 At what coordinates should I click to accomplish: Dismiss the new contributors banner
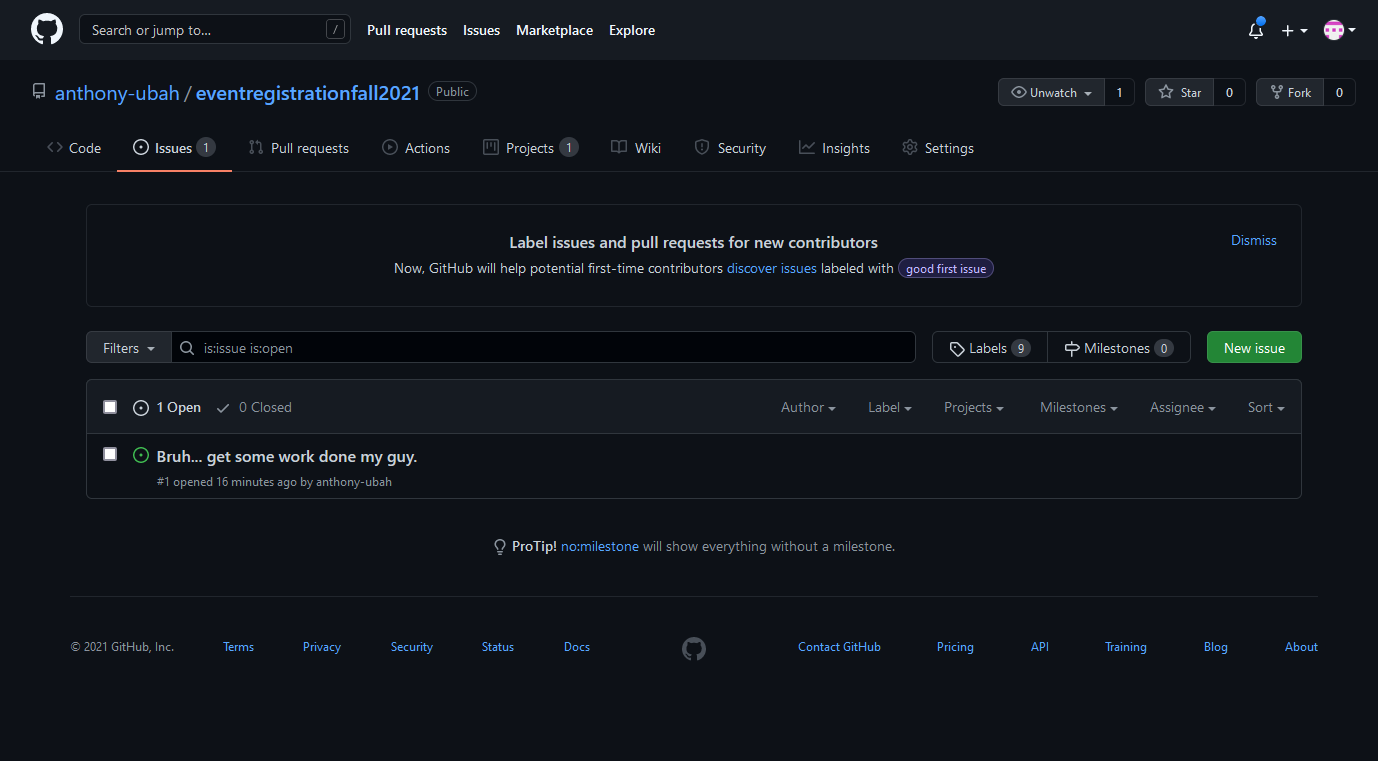(x=1253, y=240)
